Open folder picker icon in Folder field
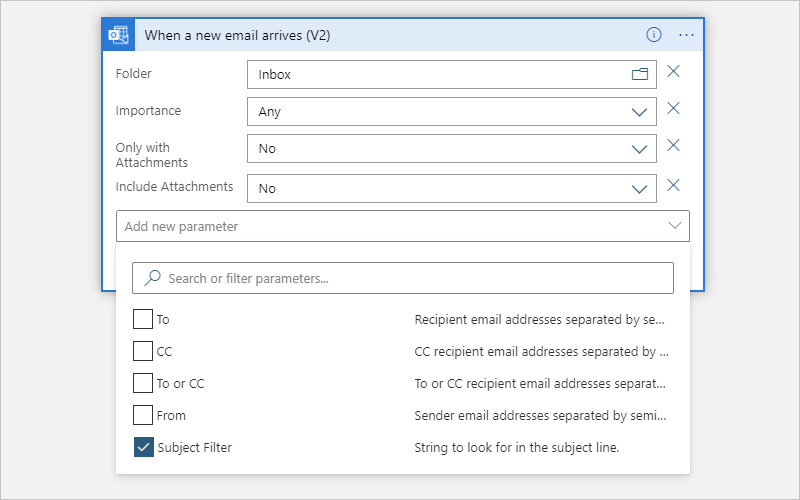This screenshot has height=500, width=800. tap(640, 74)
